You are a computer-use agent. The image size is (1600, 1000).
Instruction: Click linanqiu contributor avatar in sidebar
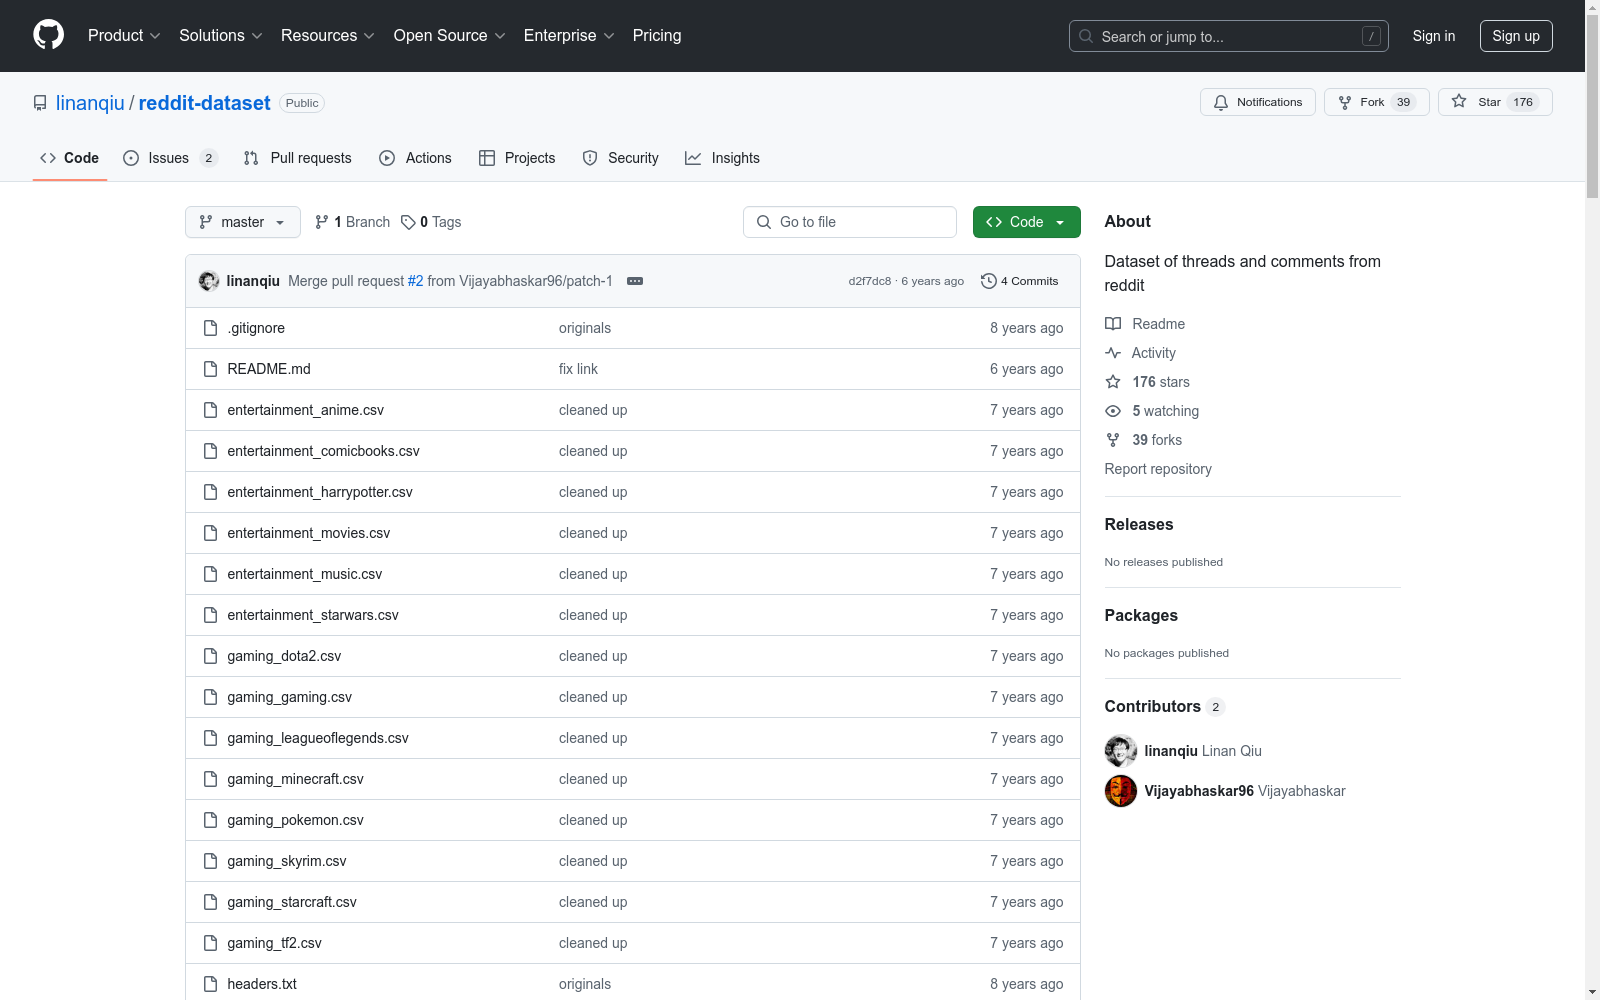1121,751
